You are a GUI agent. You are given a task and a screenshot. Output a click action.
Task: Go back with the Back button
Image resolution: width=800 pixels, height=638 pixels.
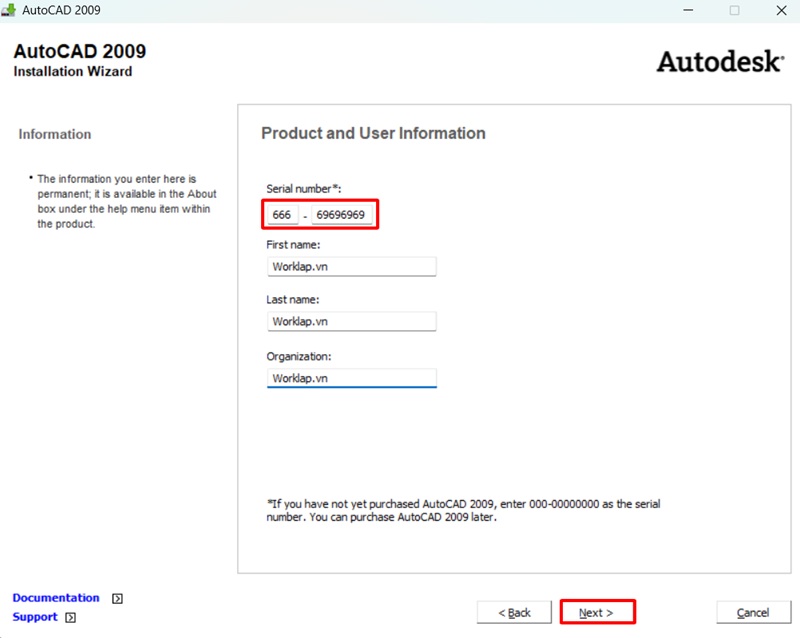(x=514, y=612)
